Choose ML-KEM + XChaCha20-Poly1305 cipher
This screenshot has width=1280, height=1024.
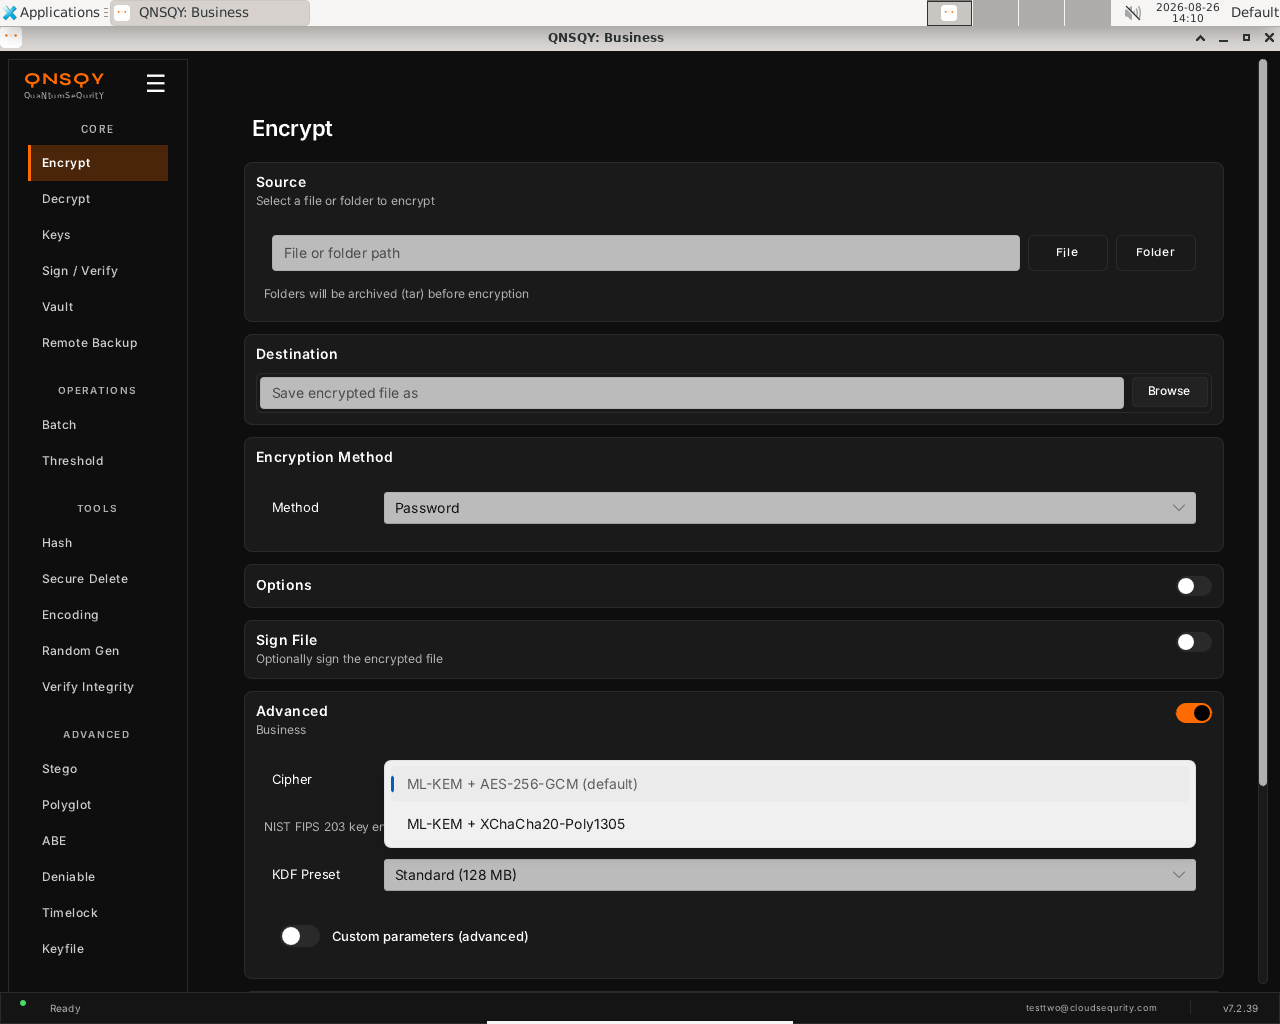(x=790, y=824)
